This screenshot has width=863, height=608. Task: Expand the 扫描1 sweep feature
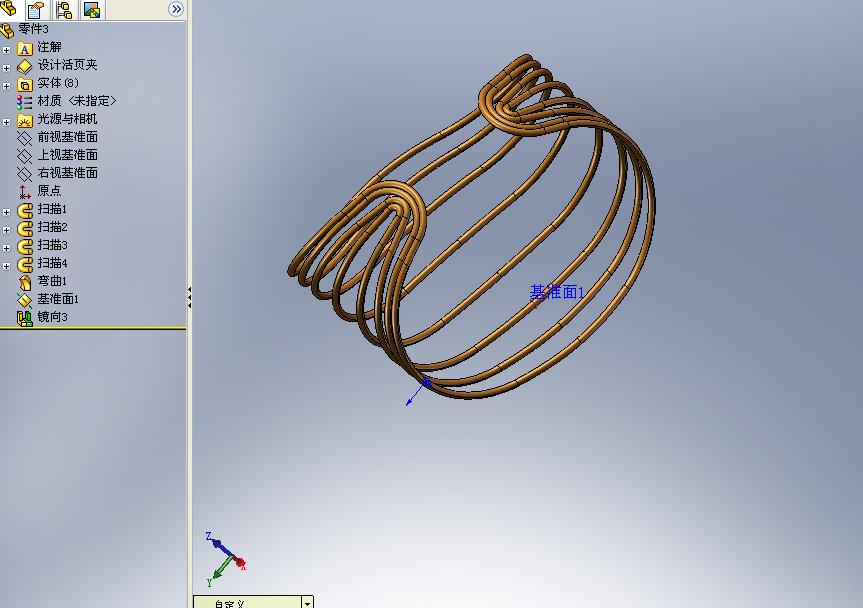7,212
